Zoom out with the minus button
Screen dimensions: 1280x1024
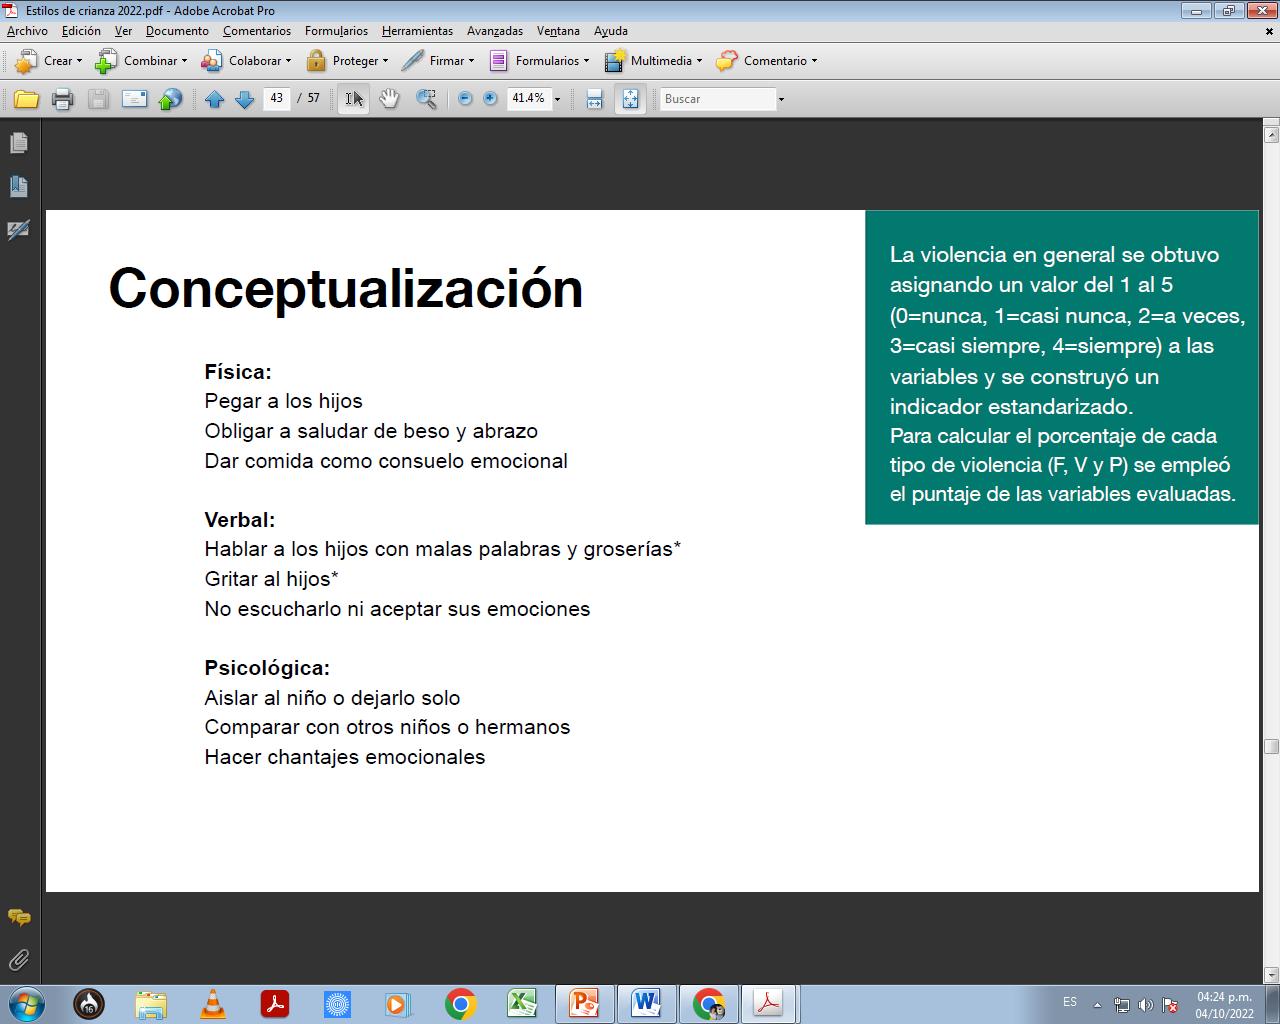[x=464, y=99]
